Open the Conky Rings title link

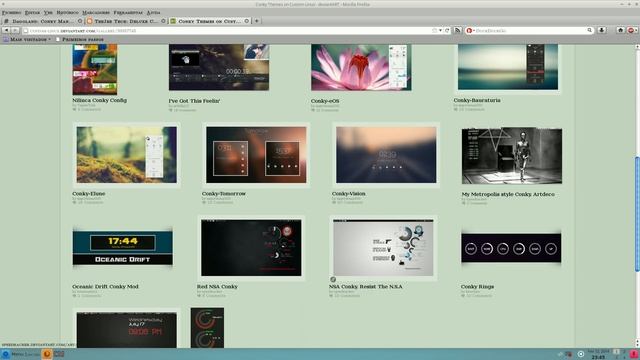(477, 287)
